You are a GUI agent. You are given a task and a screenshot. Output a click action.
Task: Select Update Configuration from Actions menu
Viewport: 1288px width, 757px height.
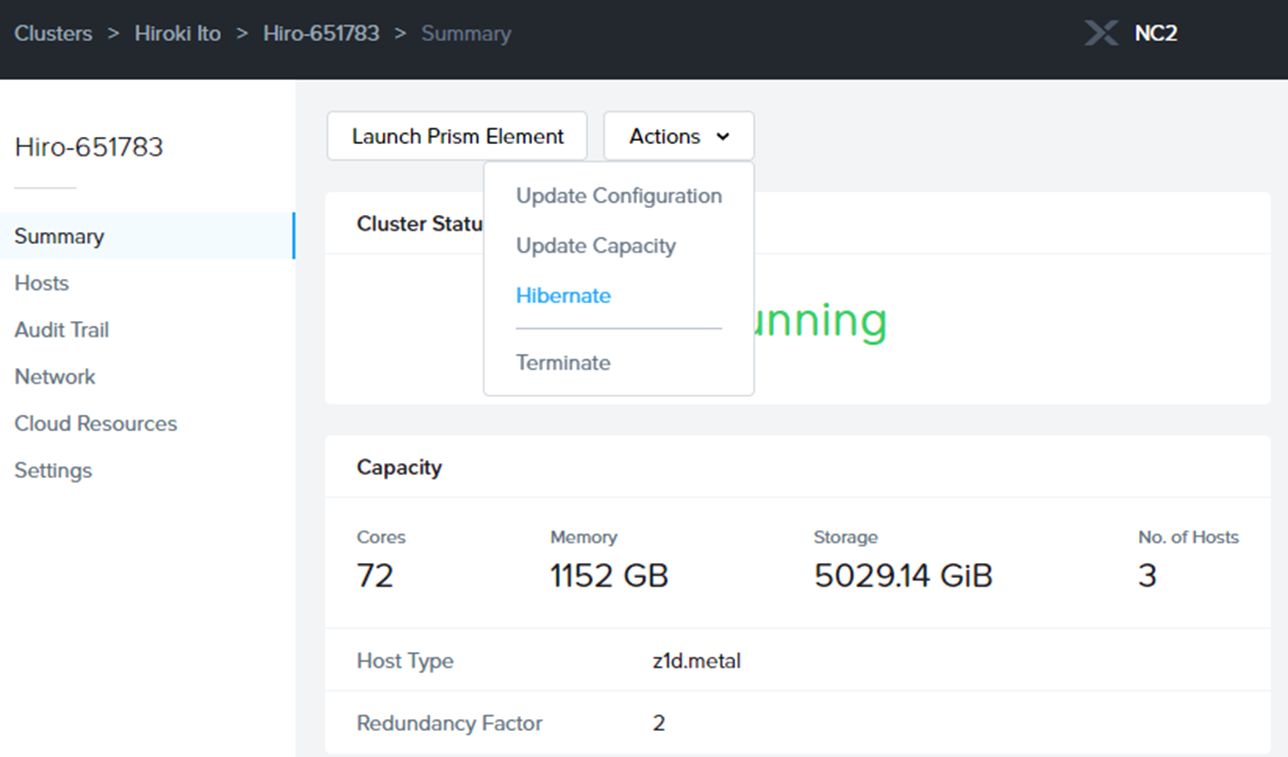pos(618,196)
